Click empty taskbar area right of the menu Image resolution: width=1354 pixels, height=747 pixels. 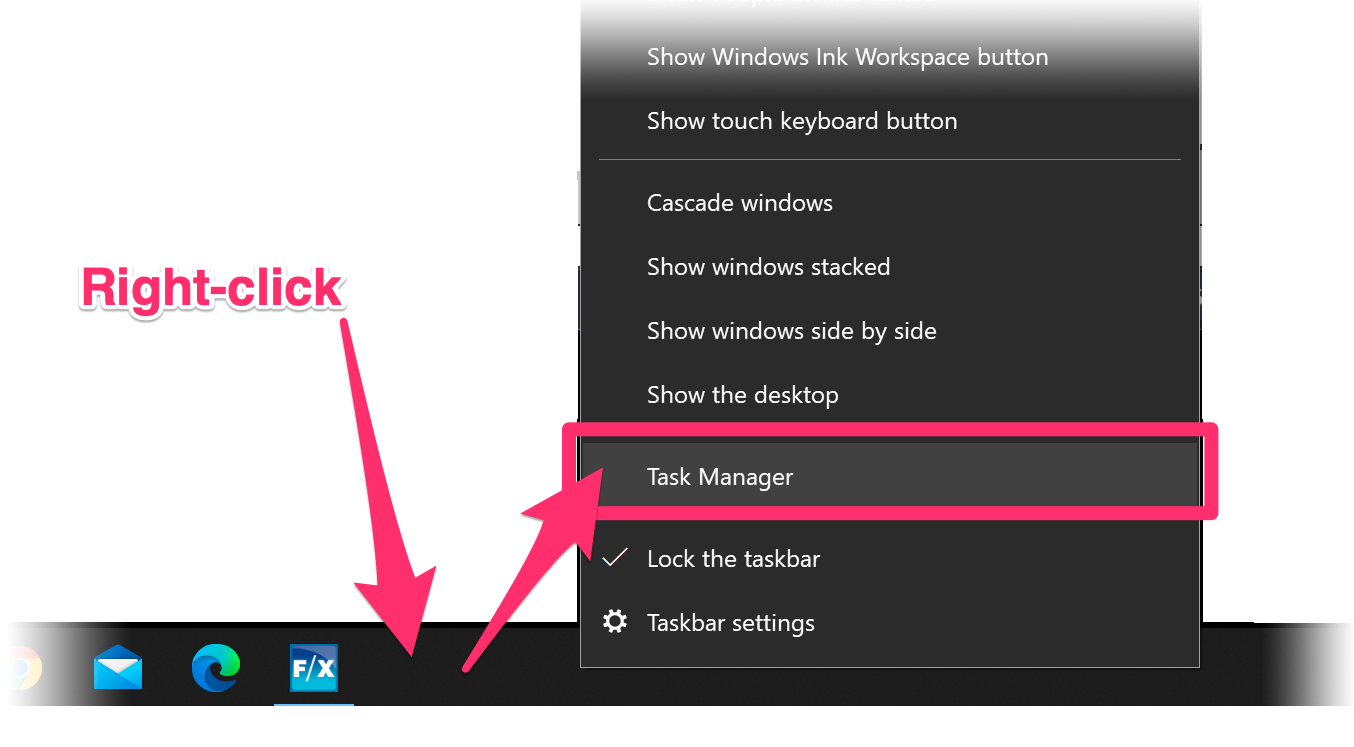point(1270,665)
